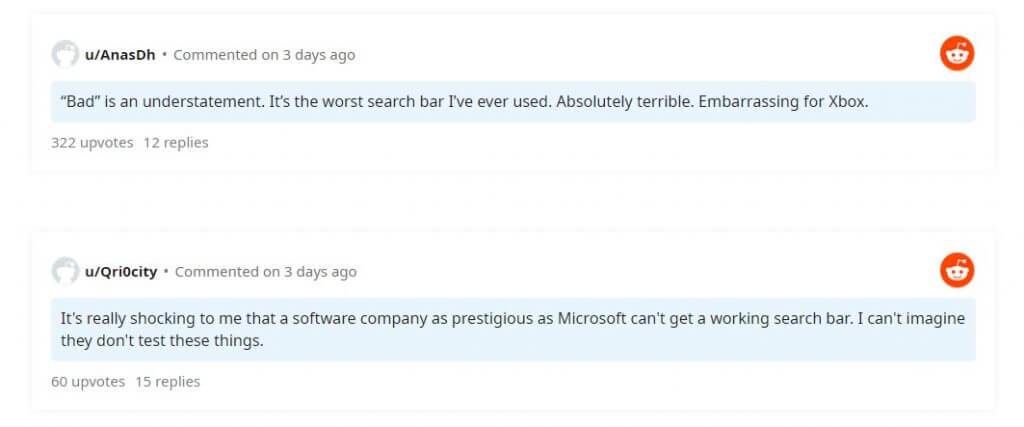Visit the u/AnasDh profile link
Screen dimensions: 1024x427
[120, 55]
